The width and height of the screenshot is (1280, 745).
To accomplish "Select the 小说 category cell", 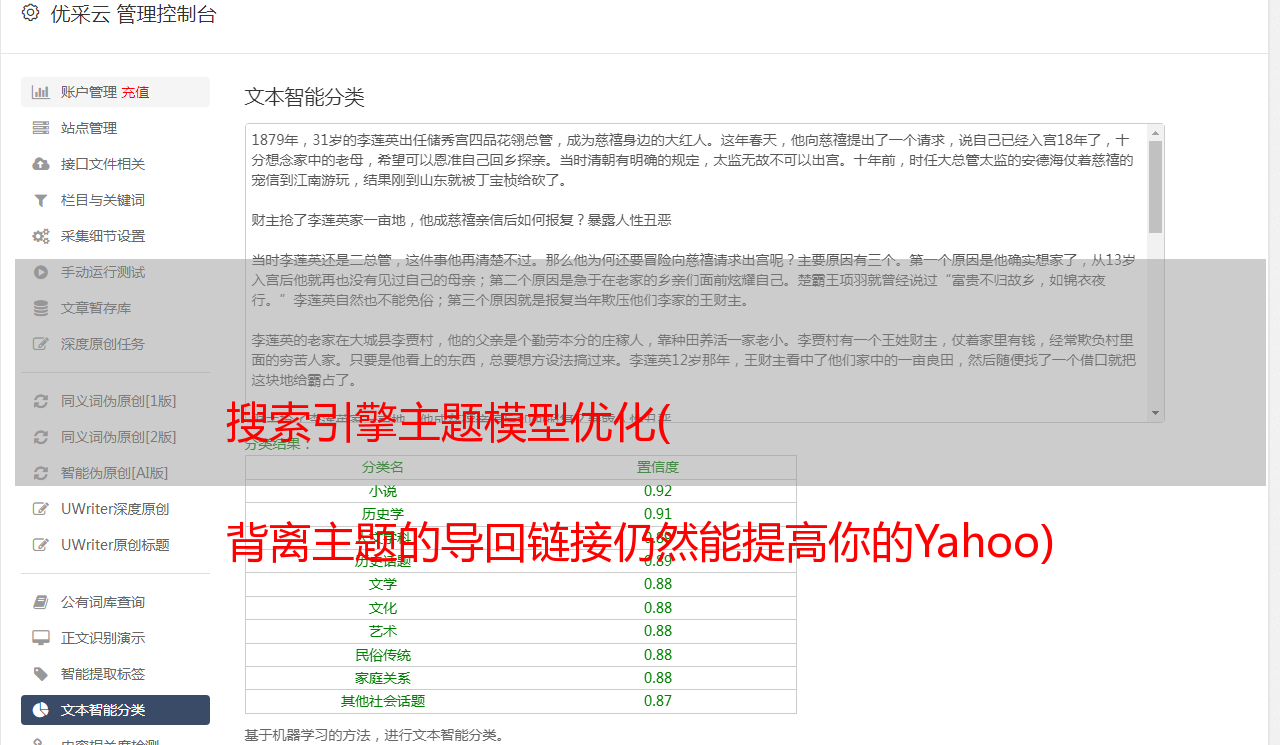I will click(x=383, y=491).
